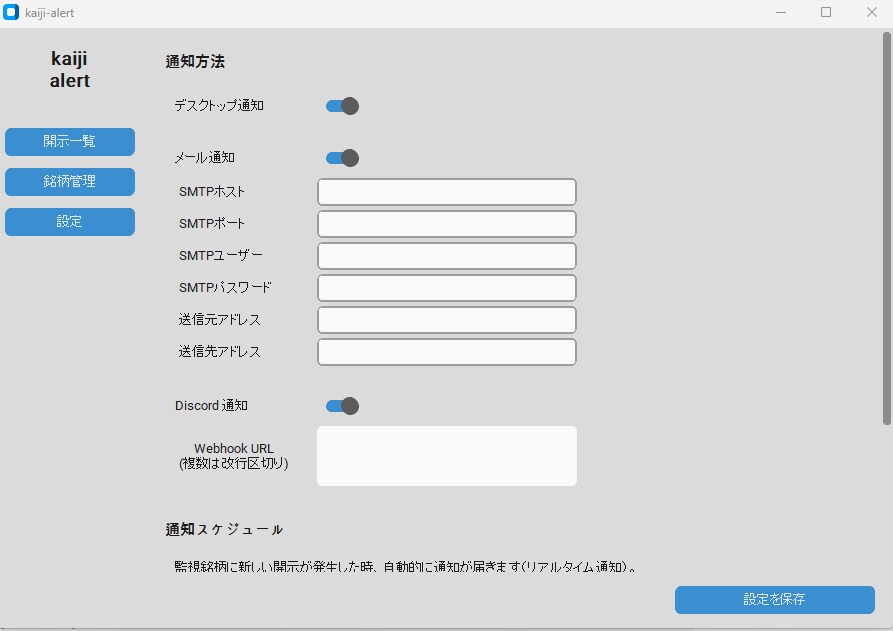Image resolution: width=893 pixels, height=631 pixels.
Task: Click the Webhook URL (複数は改行区切り) label
Action: pyautogui.click(x=234, y=456)
